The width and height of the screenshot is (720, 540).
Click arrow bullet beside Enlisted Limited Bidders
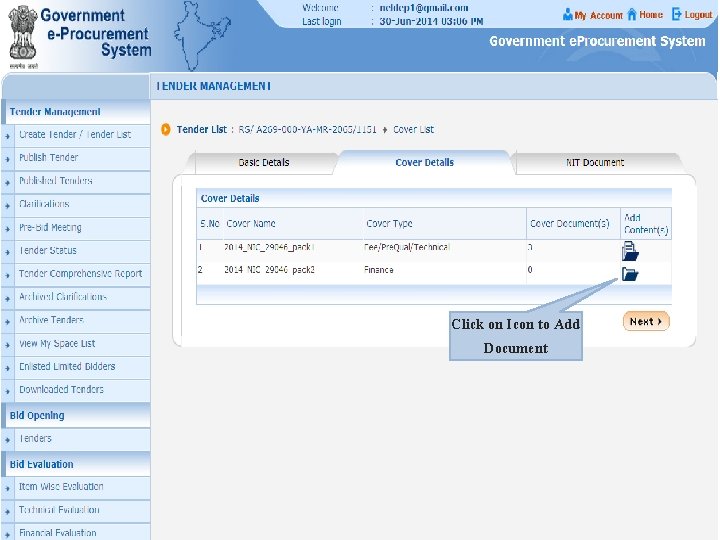point(7,368)
